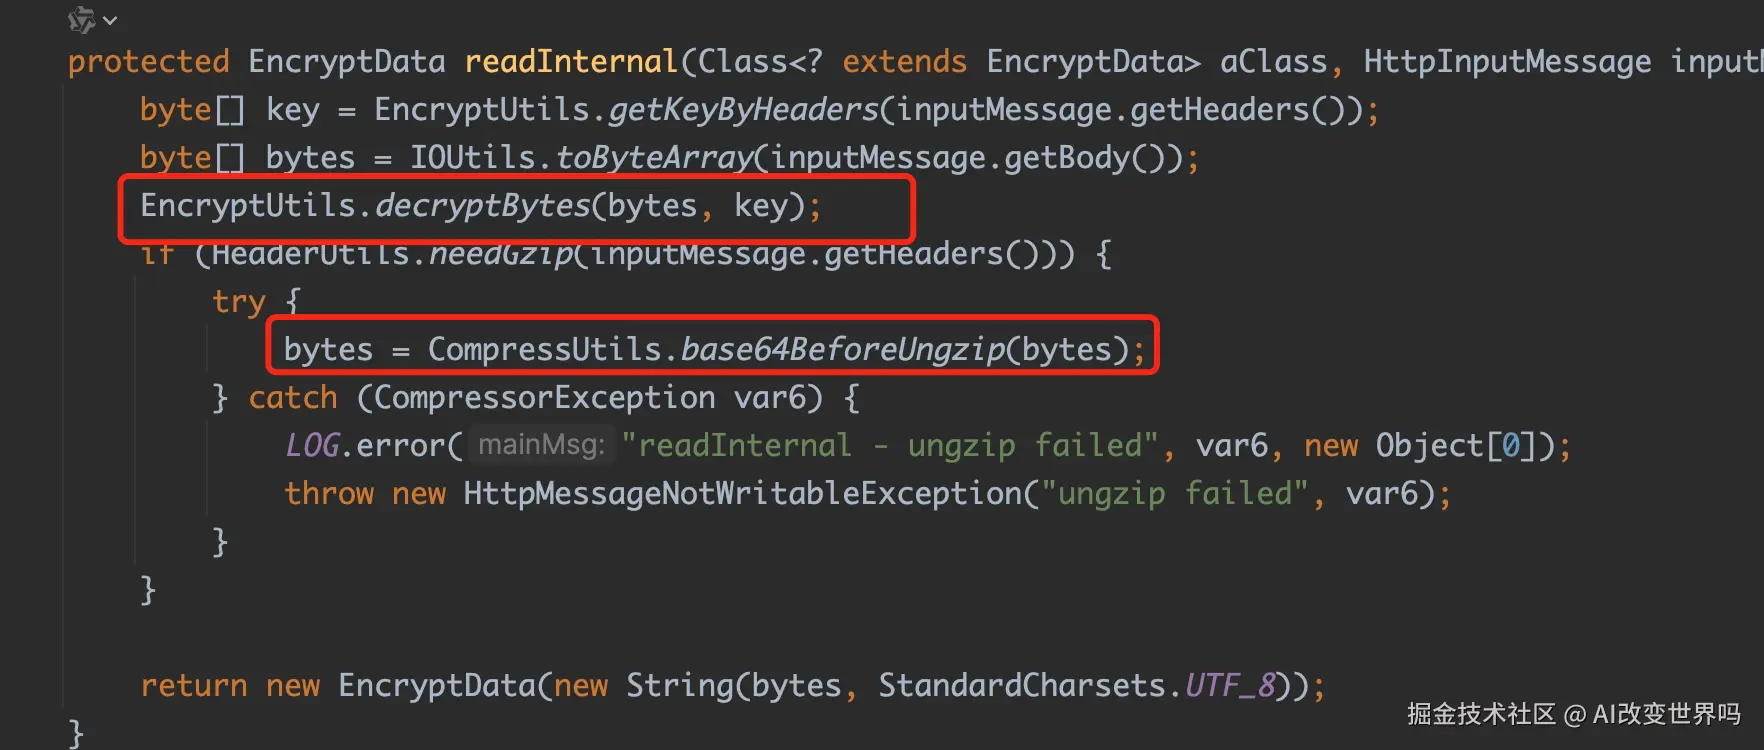
Task: Click the base64BeforeUngzip method call
Action: [x=843, y=350]
